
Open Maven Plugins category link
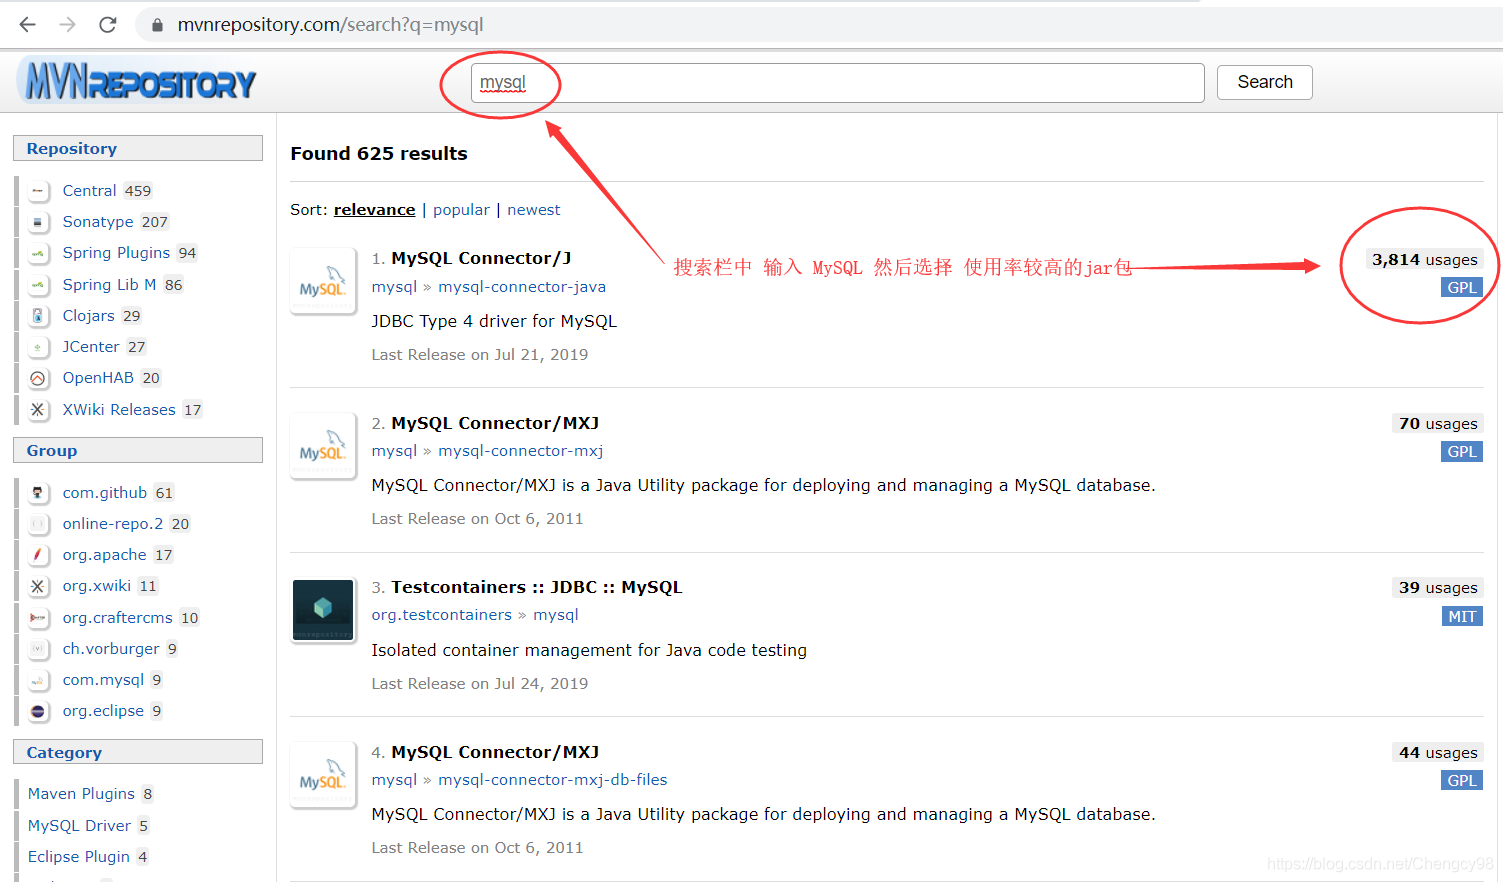tap(81, 794)
